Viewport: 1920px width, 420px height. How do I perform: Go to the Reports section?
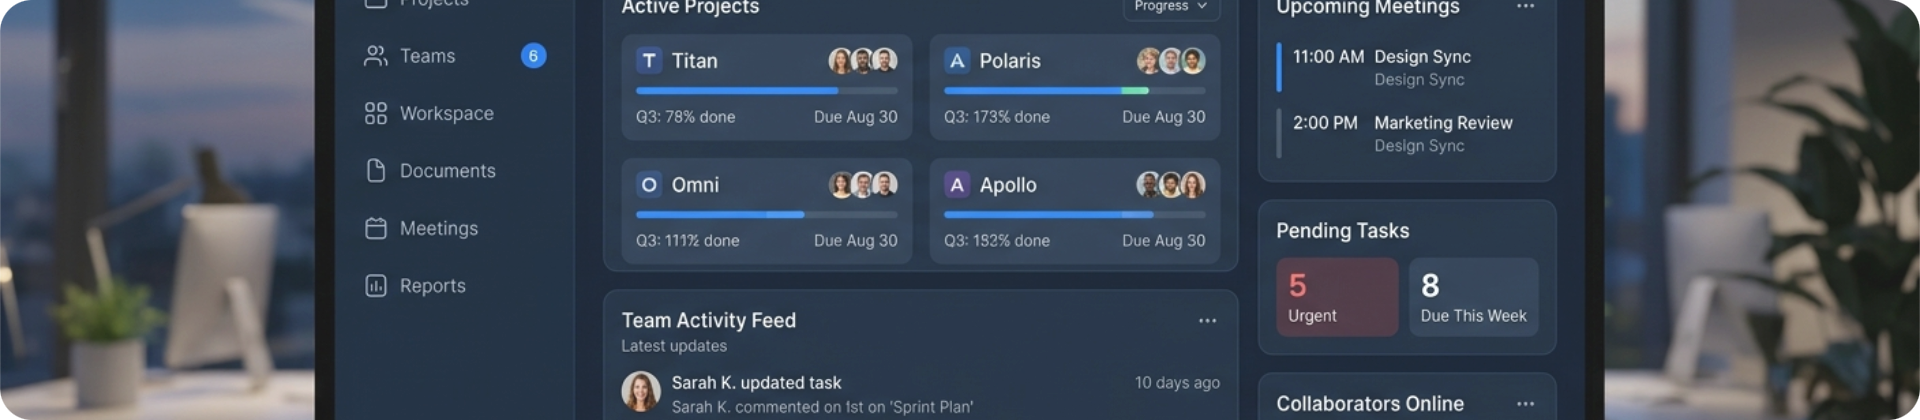point(432,286)
